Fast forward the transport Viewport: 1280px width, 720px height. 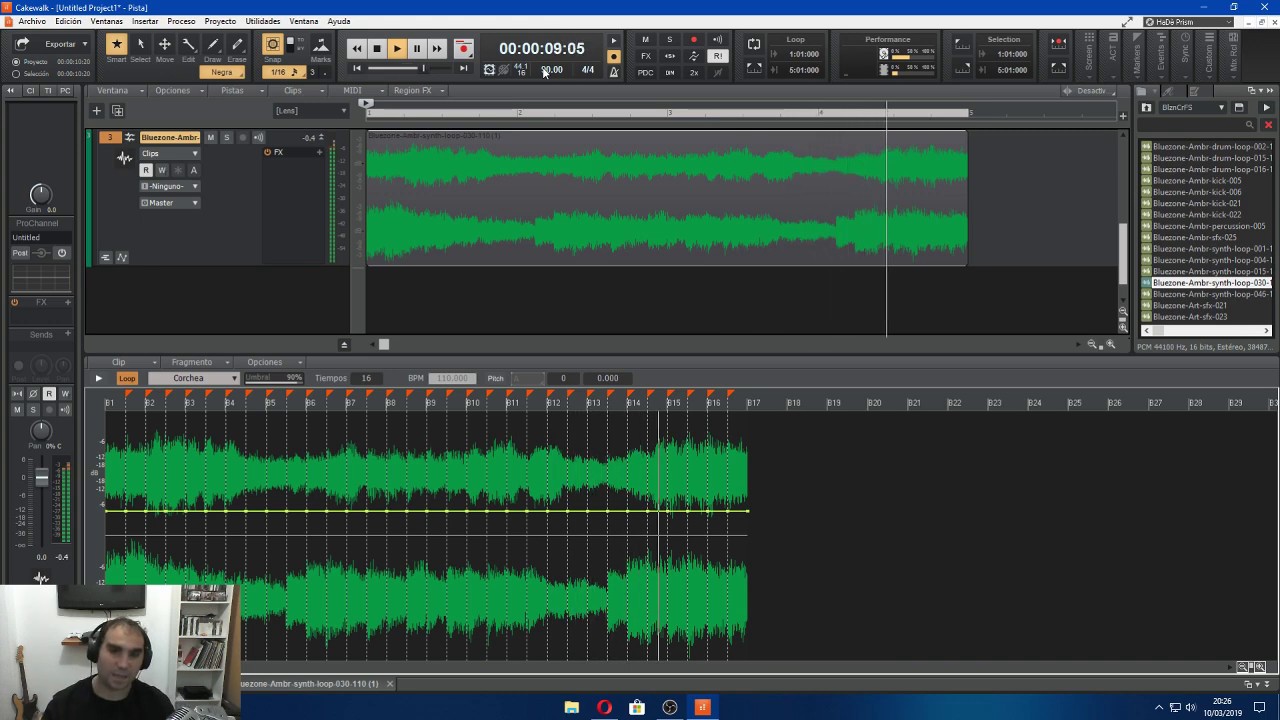click(x=437, y=48)
